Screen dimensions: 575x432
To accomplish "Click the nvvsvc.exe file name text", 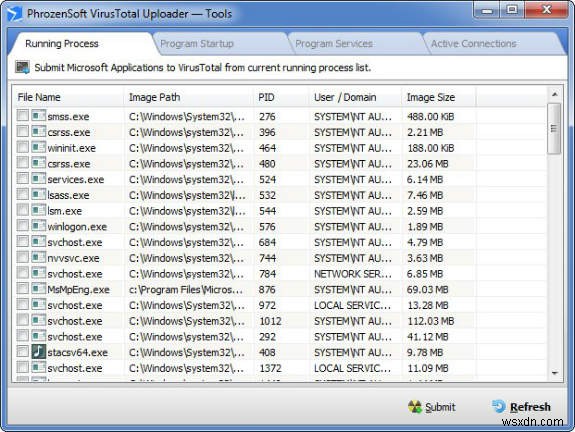I will point(73,258).
